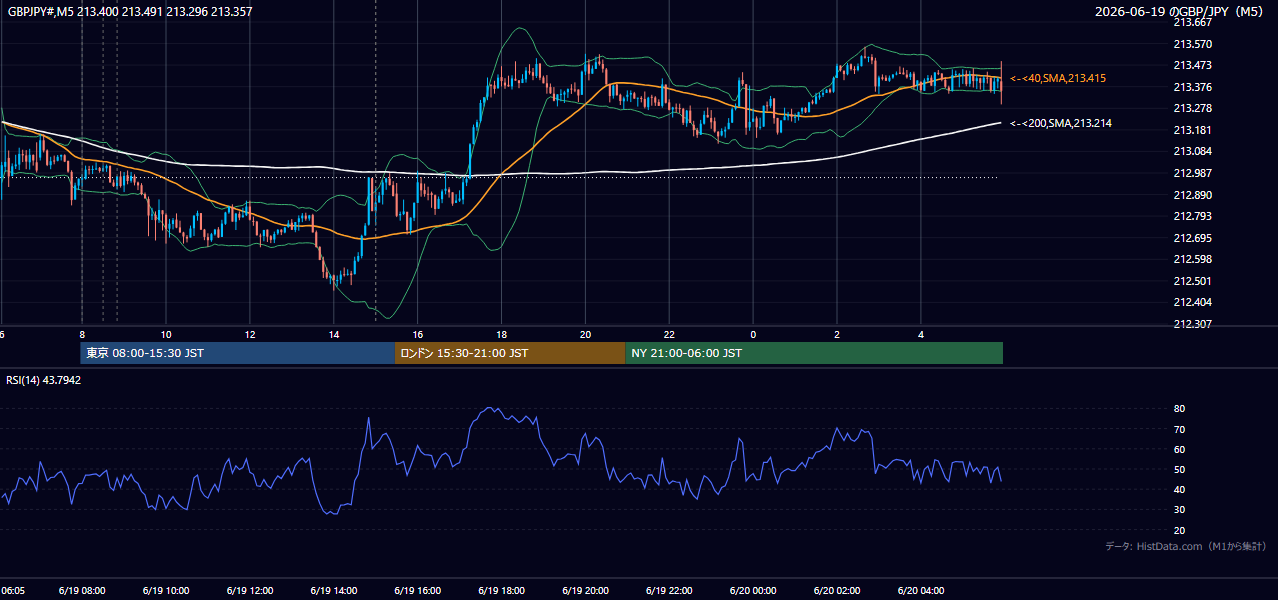Click hour label 18 under the price chart
1278x600 pixels.
[502, 334]
